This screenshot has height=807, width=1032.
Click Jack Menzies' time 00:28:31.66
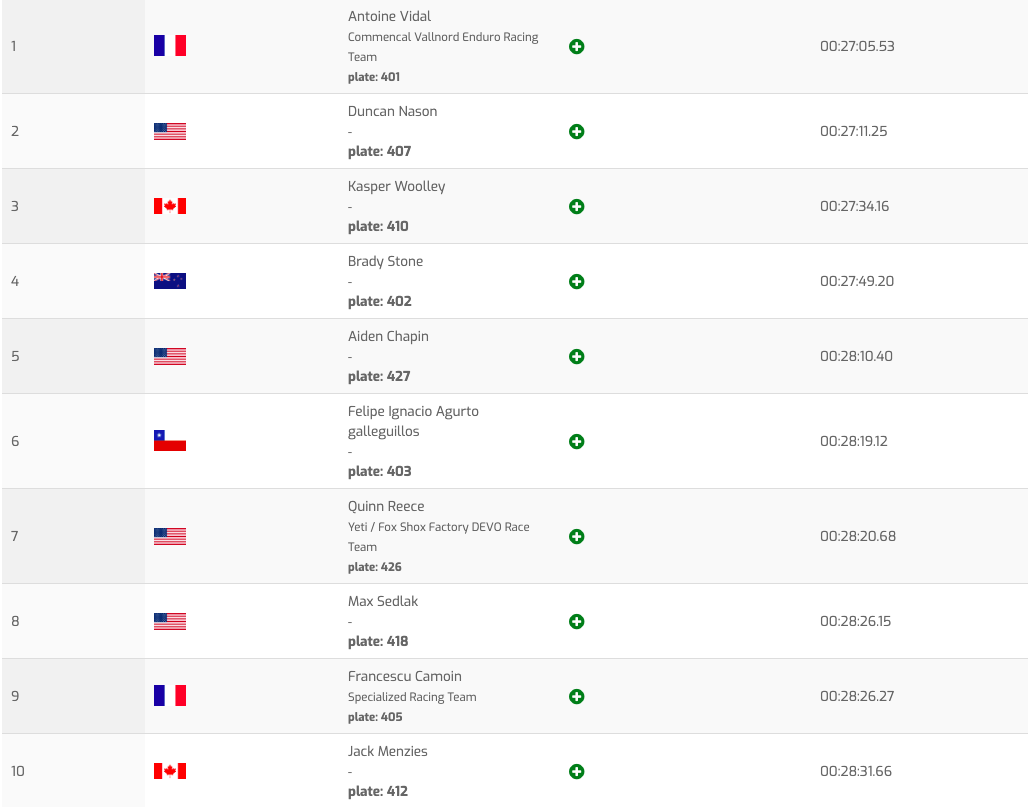856,771
